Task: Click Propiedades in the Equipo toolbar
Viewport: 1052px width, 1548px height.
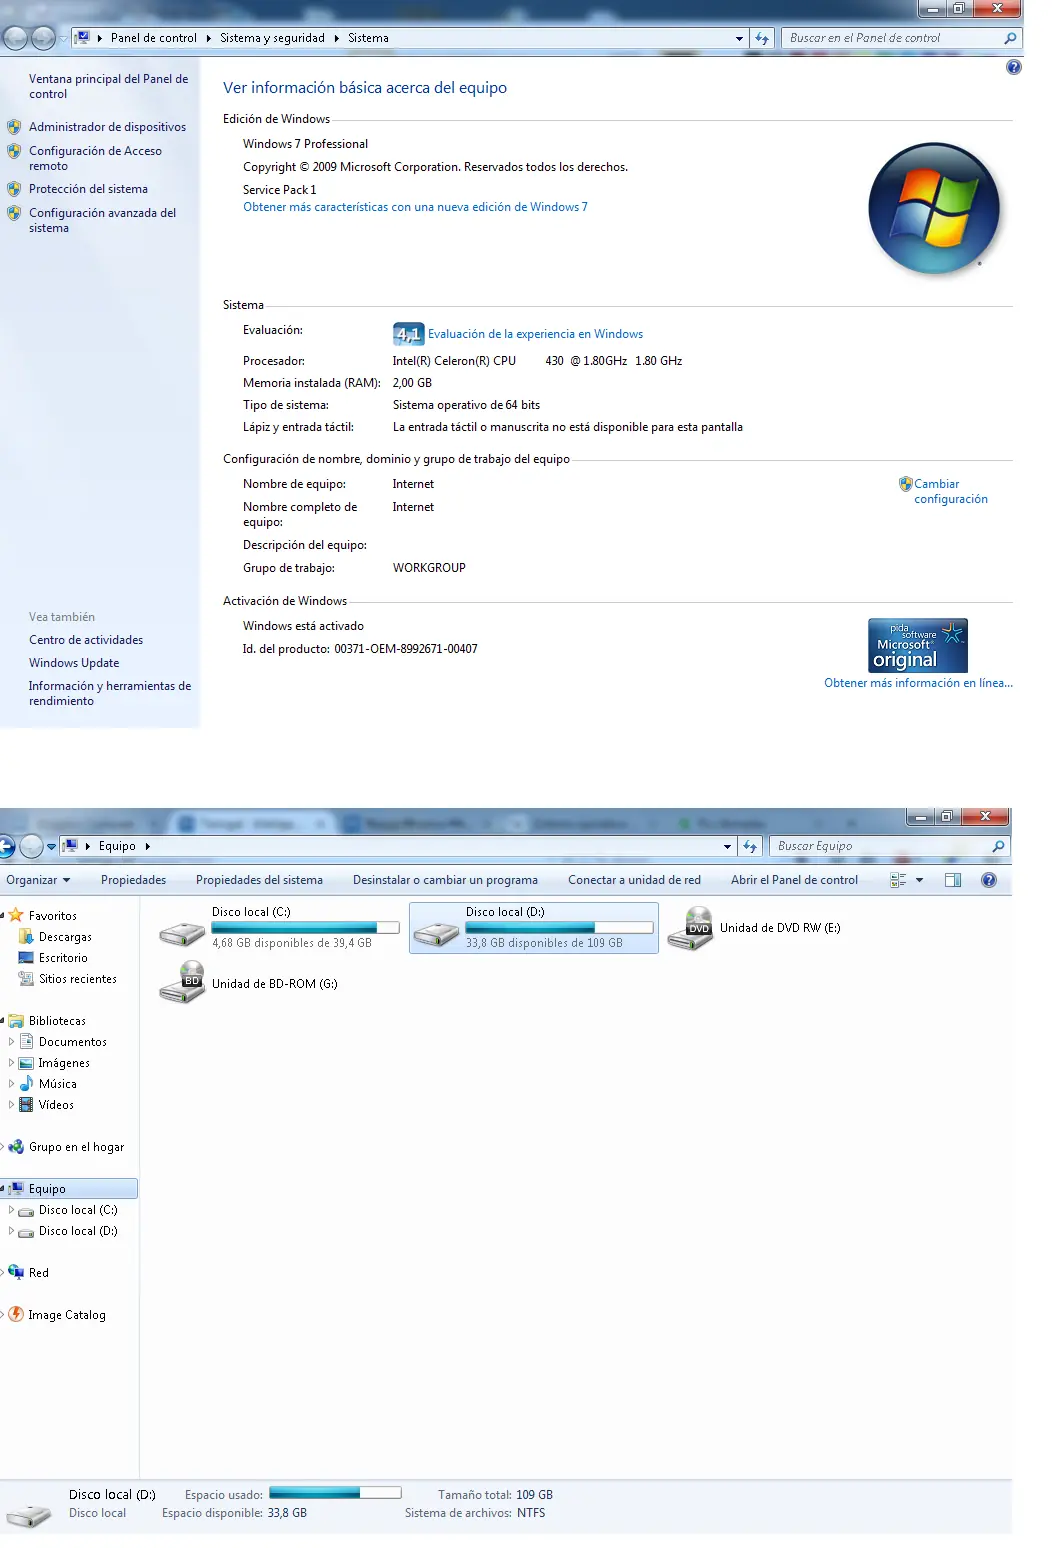Action: click(133, 880)
